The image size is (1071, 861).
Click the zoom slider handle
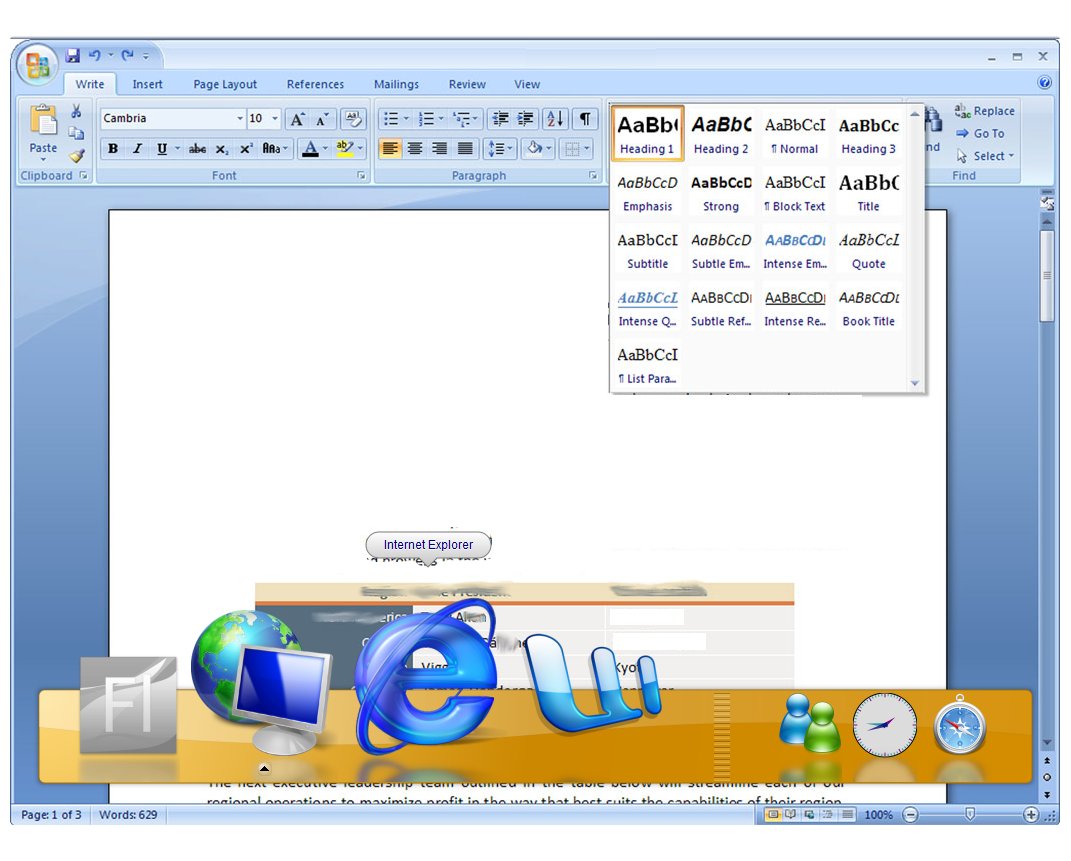tap(969, 814)
